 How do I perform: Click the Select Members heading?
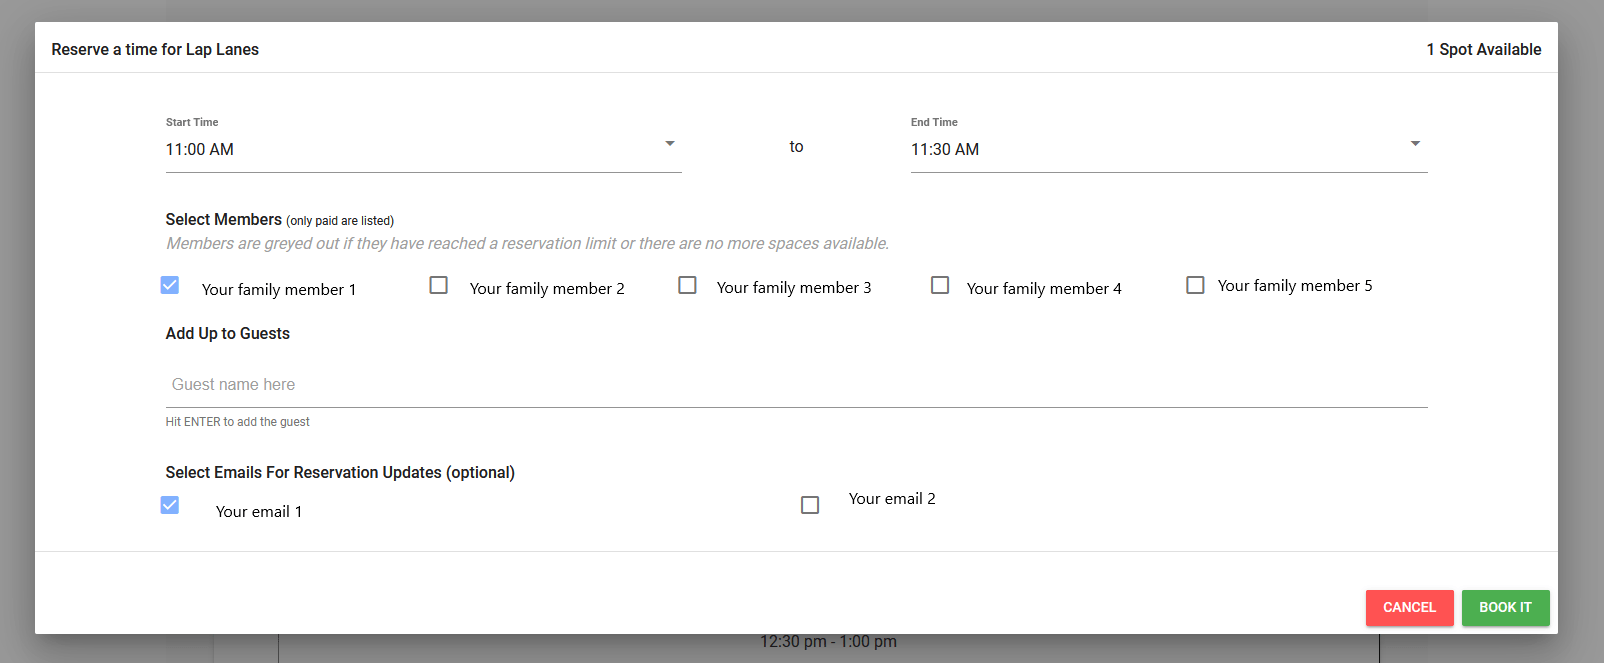pyautogui.click(x=224, y=220)
